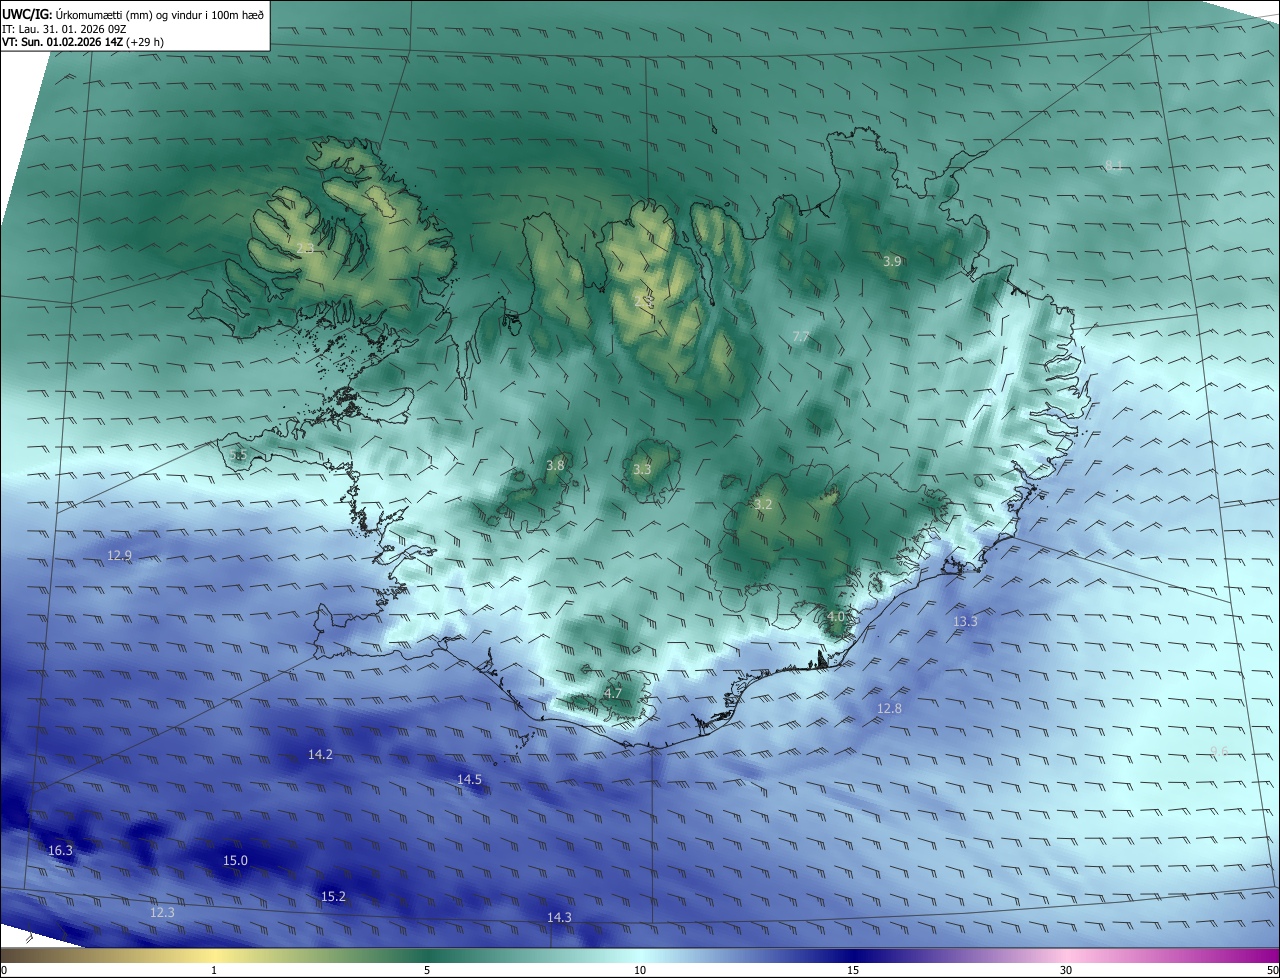Click the 4.7 value near the south coast
The height and width of the screenshot is (978, 1280).
point(613,693)
